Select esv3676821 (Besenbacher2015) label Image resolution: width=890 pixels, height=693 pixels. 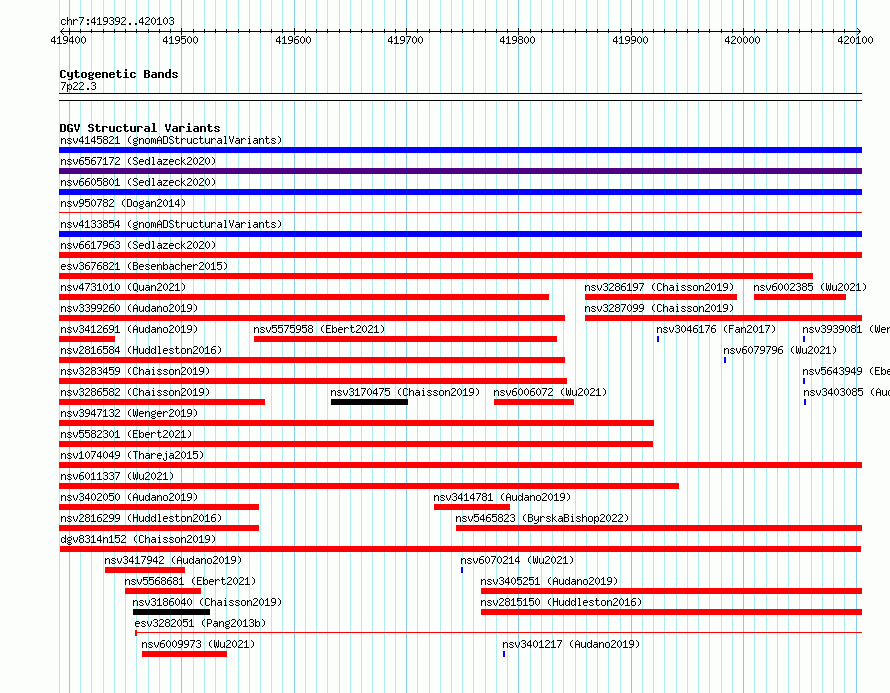point(144,266)
